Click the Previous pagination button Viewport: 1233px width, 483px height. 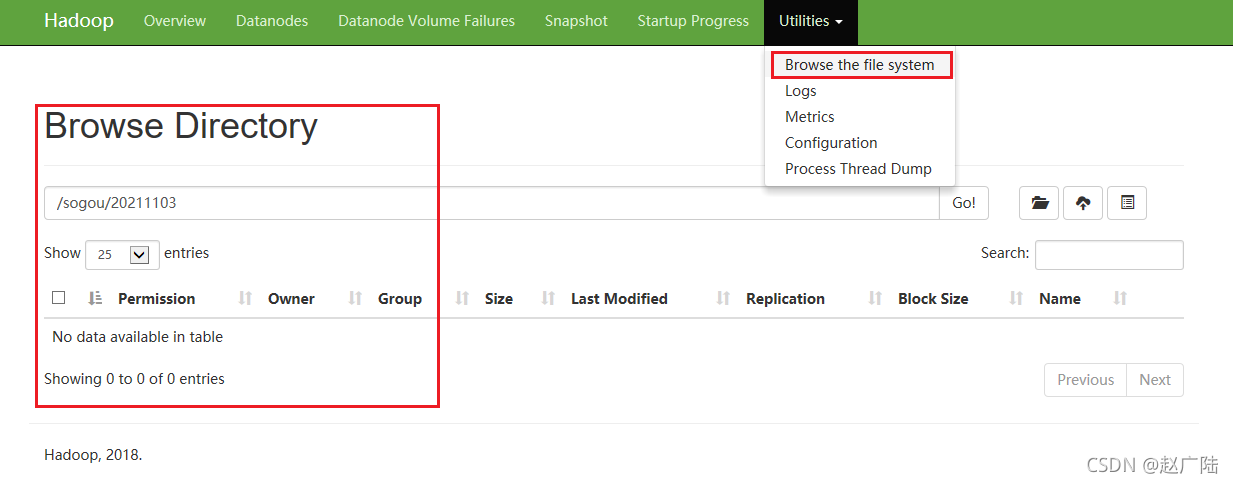coord(1085,380)
